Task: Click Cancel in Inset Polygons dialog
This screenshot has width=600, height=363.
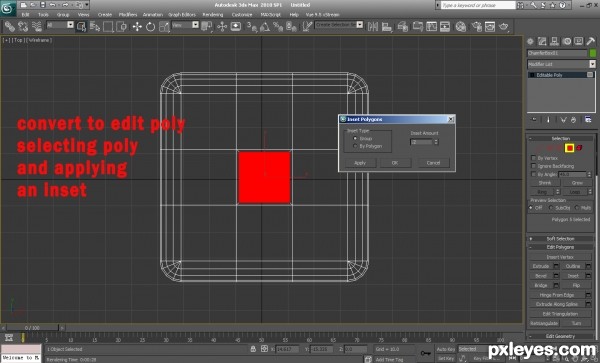Action: click(433, 163)
